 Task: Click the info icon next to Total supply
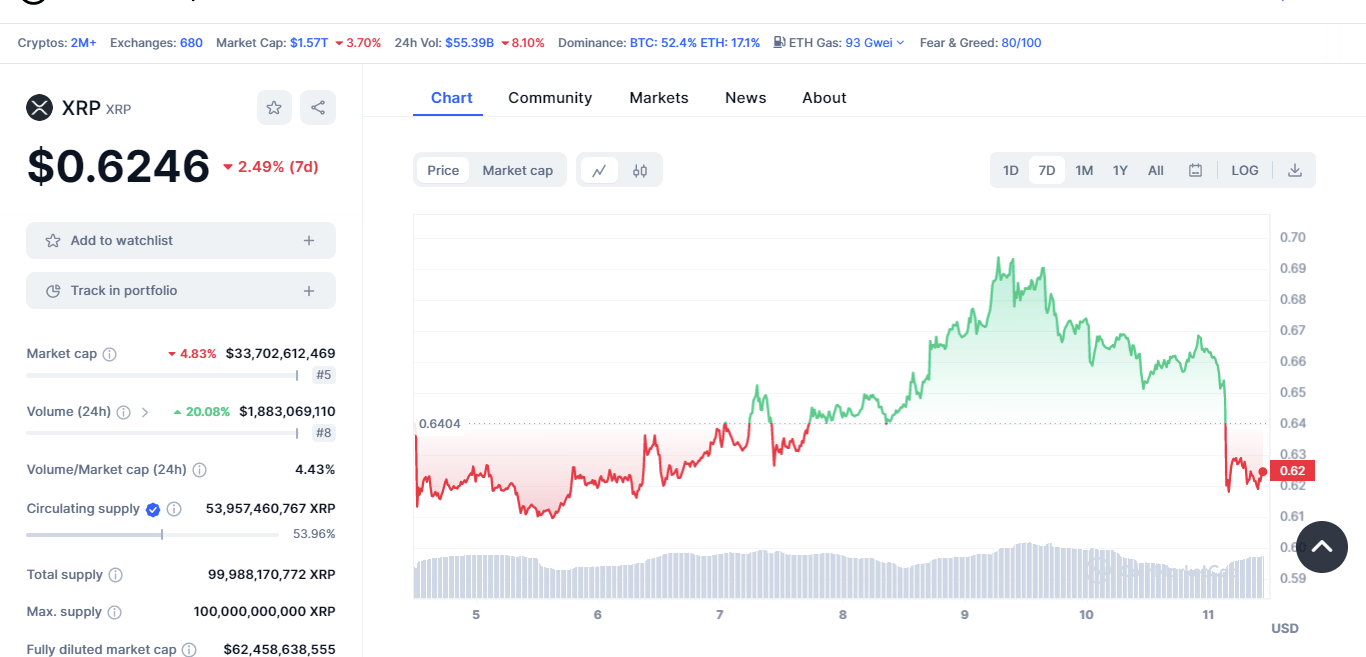[x=115, y=575]
